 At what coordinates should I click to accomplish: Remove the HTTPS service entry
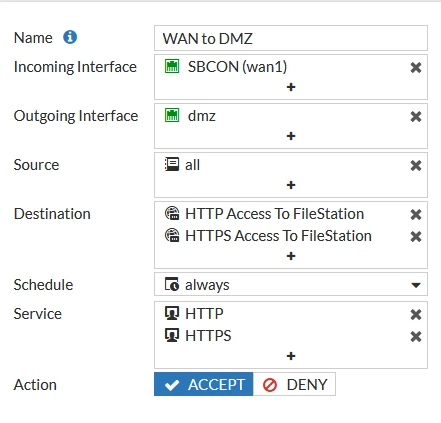[416, 336]
